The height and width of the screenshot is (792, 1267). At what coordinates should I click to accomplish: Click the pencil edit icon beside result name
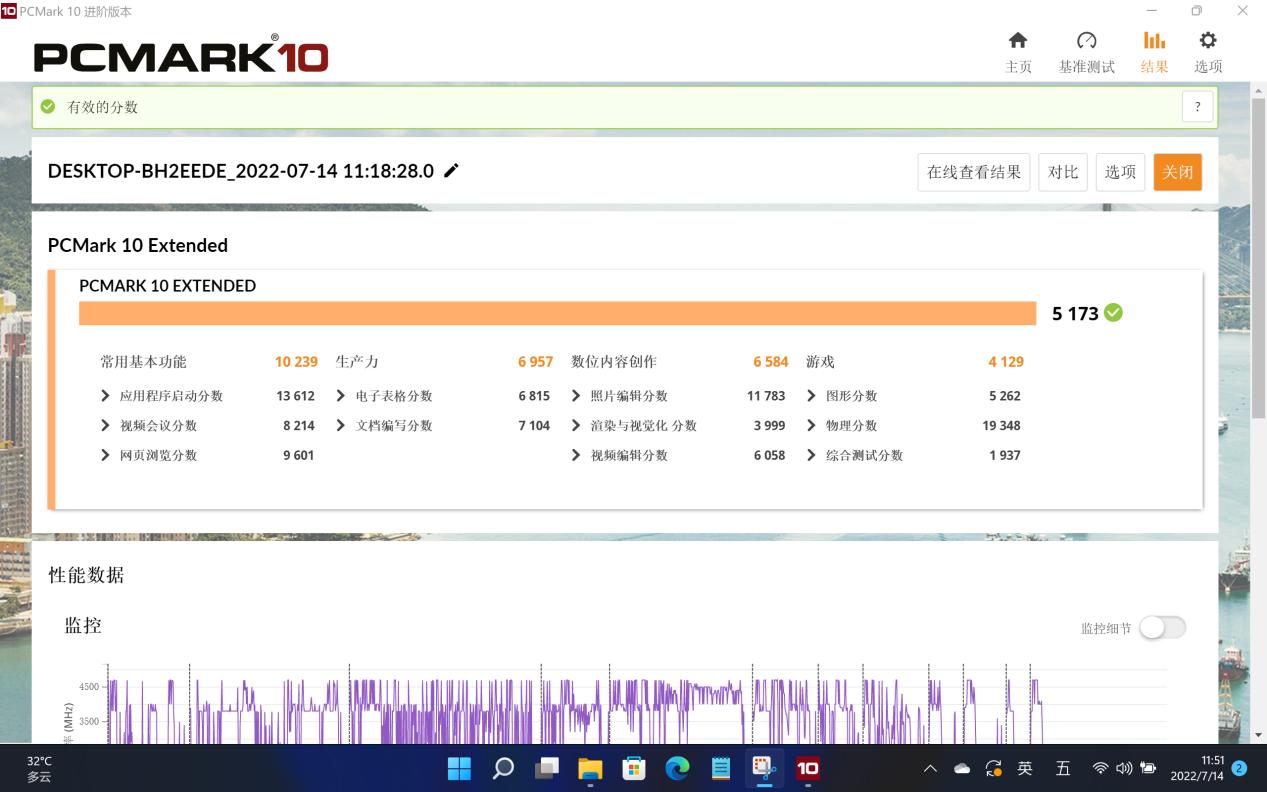click(451, 171)
